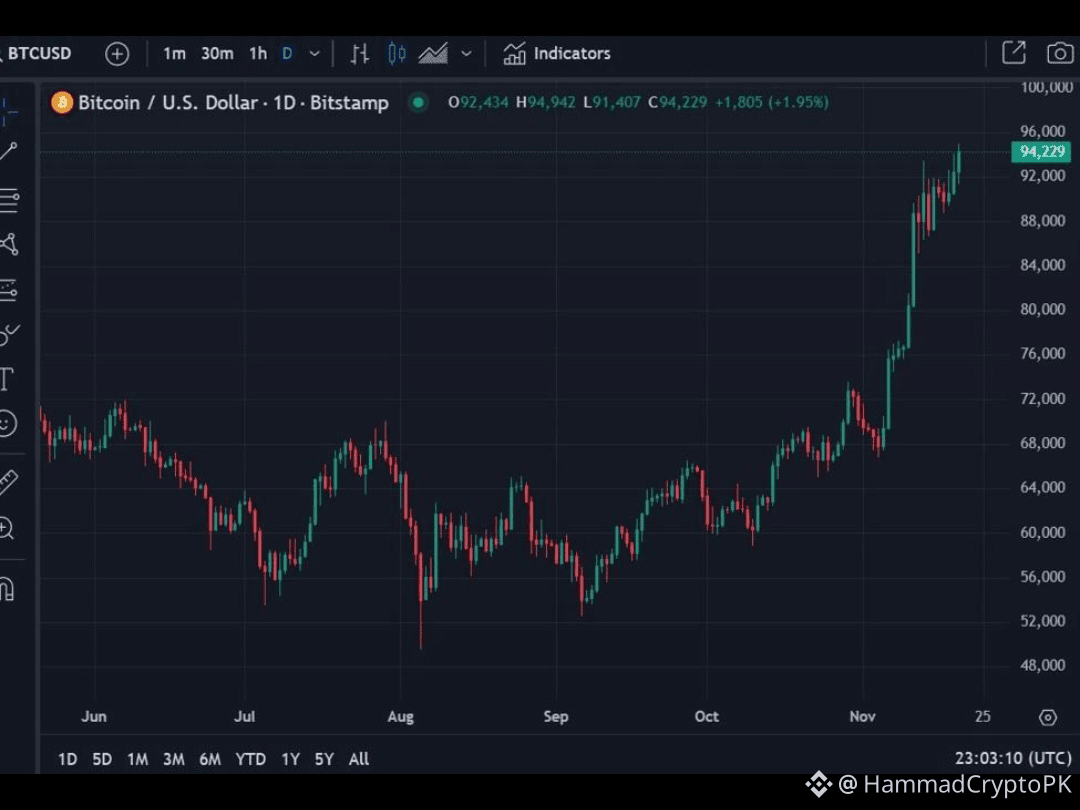
Task: Activate the zoom in tool
Action: click(6, 528)
